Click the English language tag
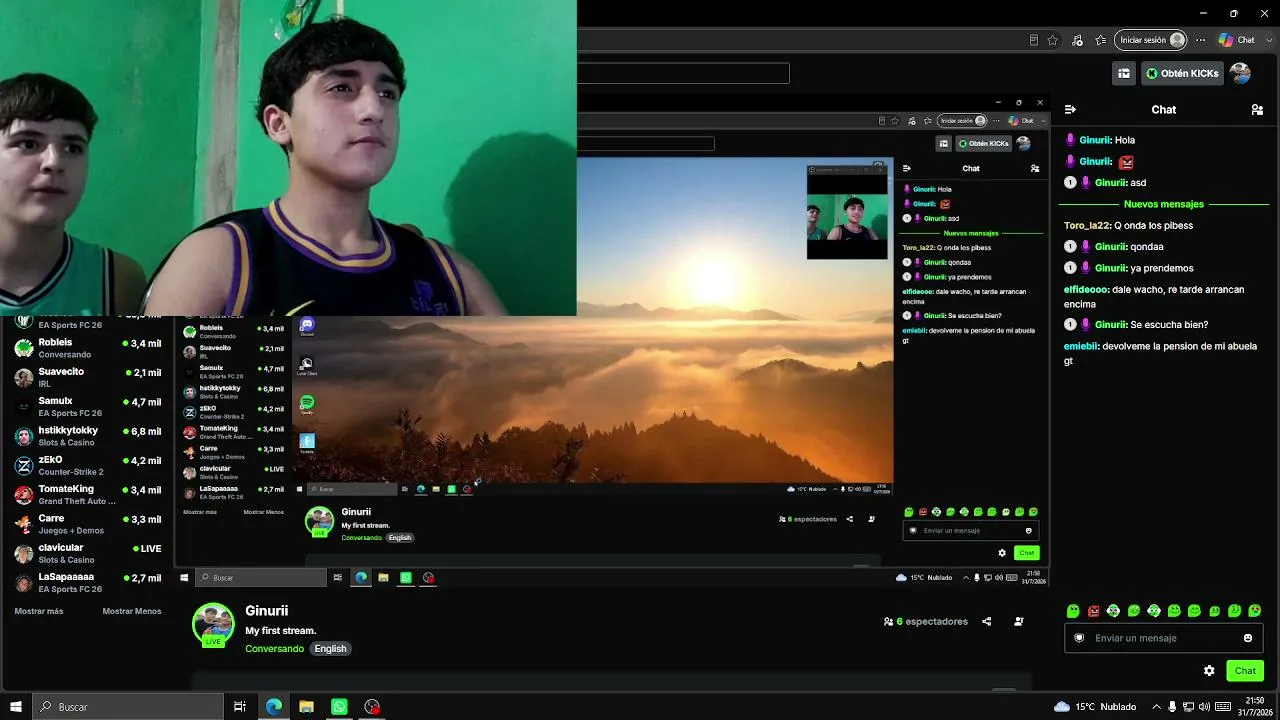 [x=330, y=649]
